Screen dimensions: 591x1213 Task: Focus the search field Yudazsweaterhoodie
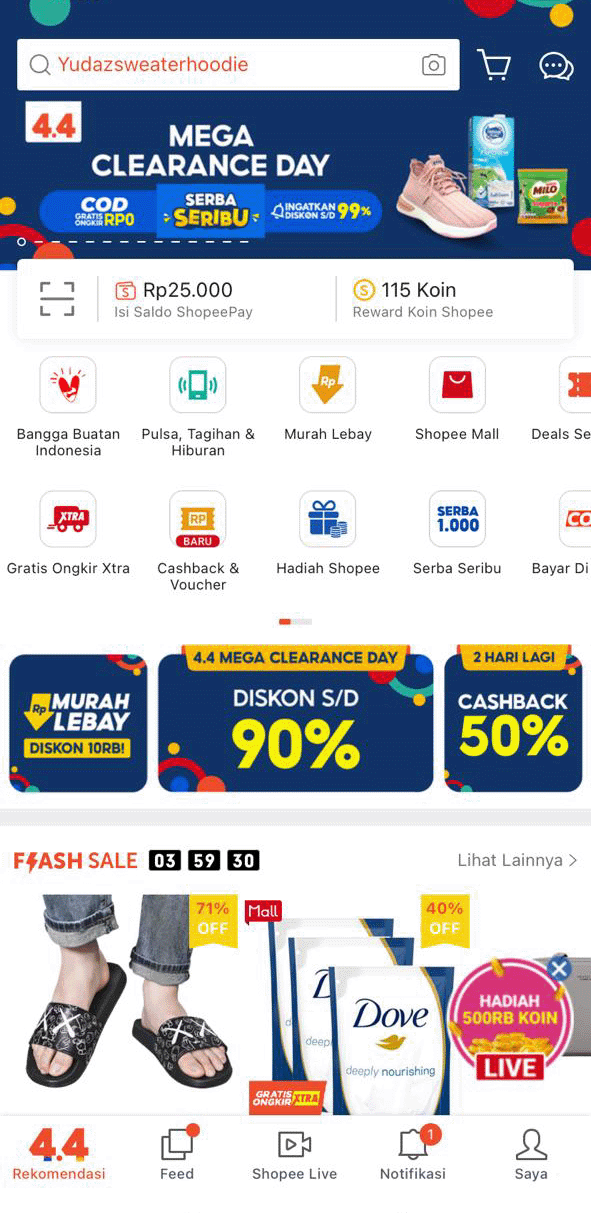pyautogui.click(x=238, y=65)
